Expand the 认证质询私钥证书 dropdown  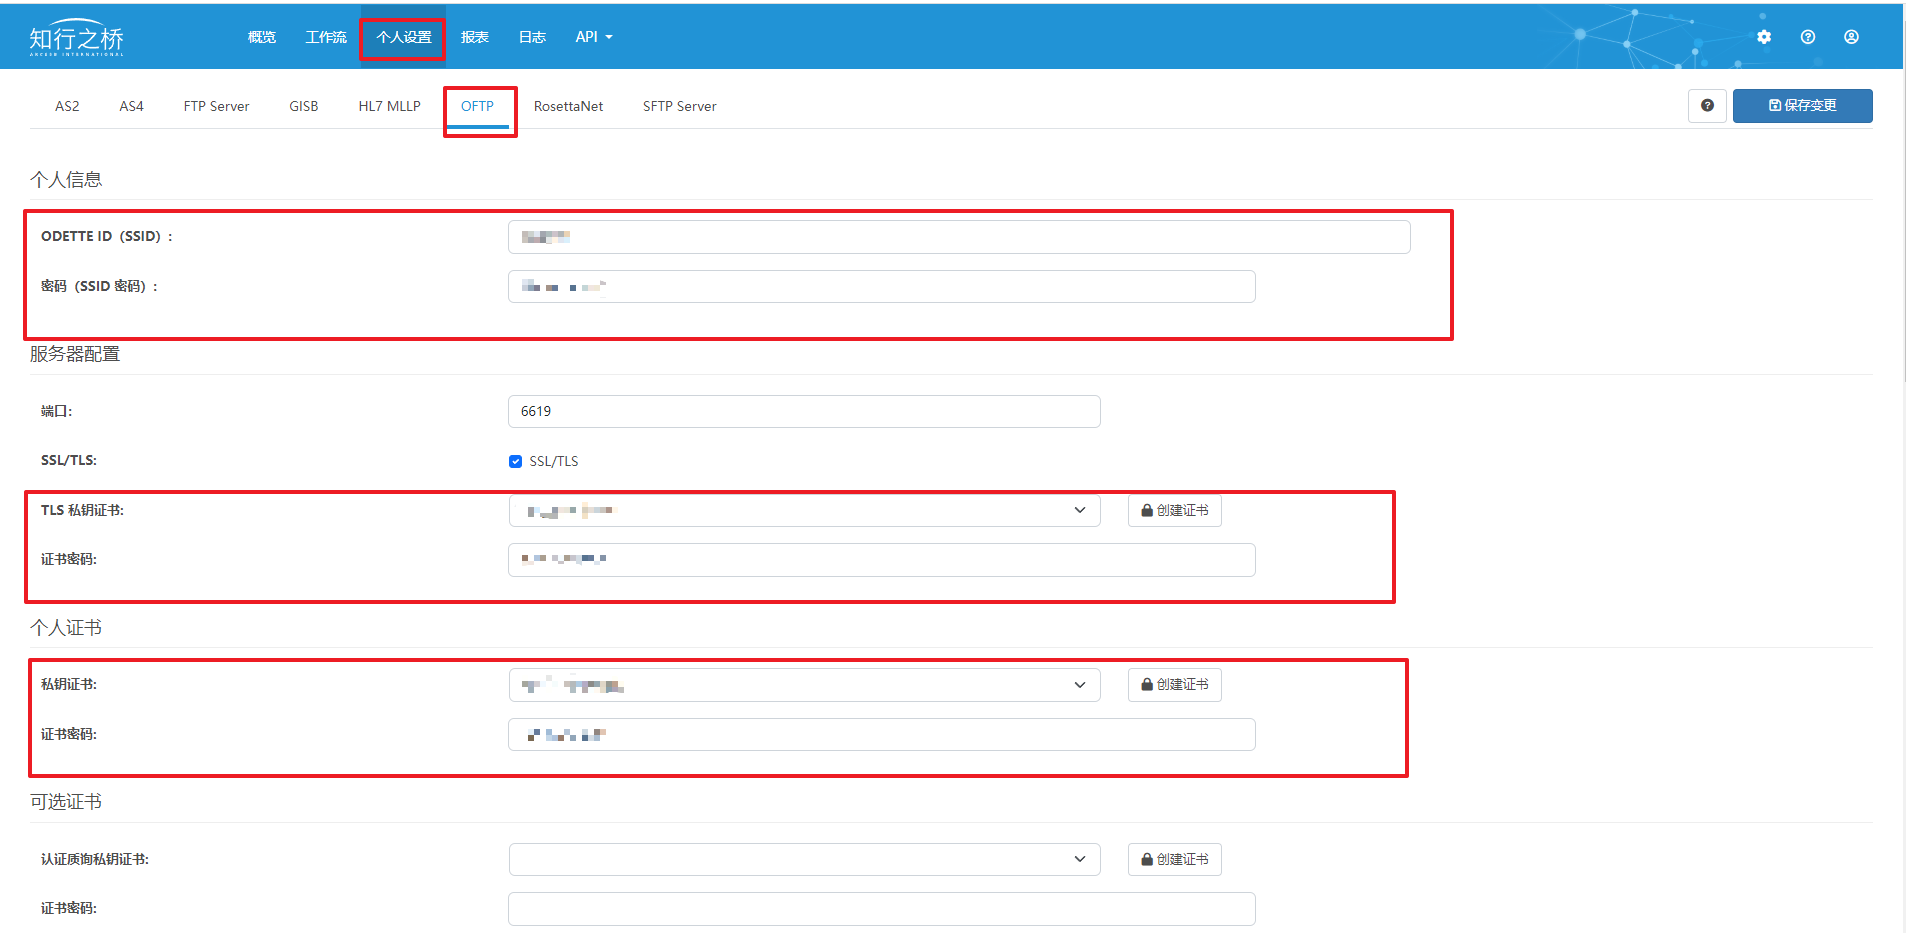click(x=804, y=860)
